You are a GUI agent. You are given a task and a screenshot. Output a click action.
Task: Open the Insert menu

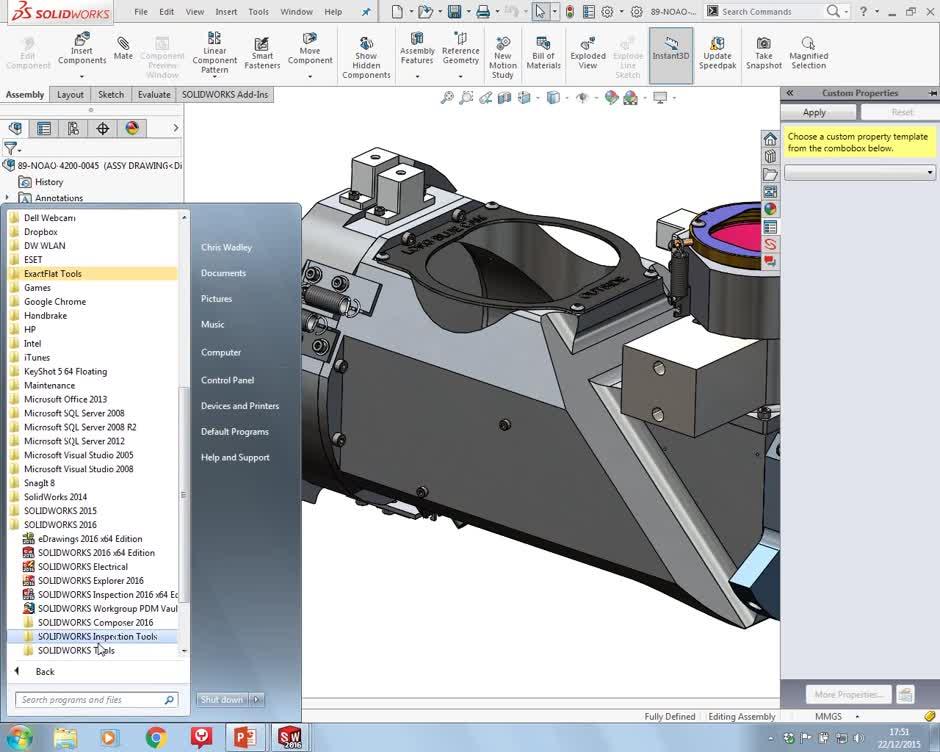point(225,12)
